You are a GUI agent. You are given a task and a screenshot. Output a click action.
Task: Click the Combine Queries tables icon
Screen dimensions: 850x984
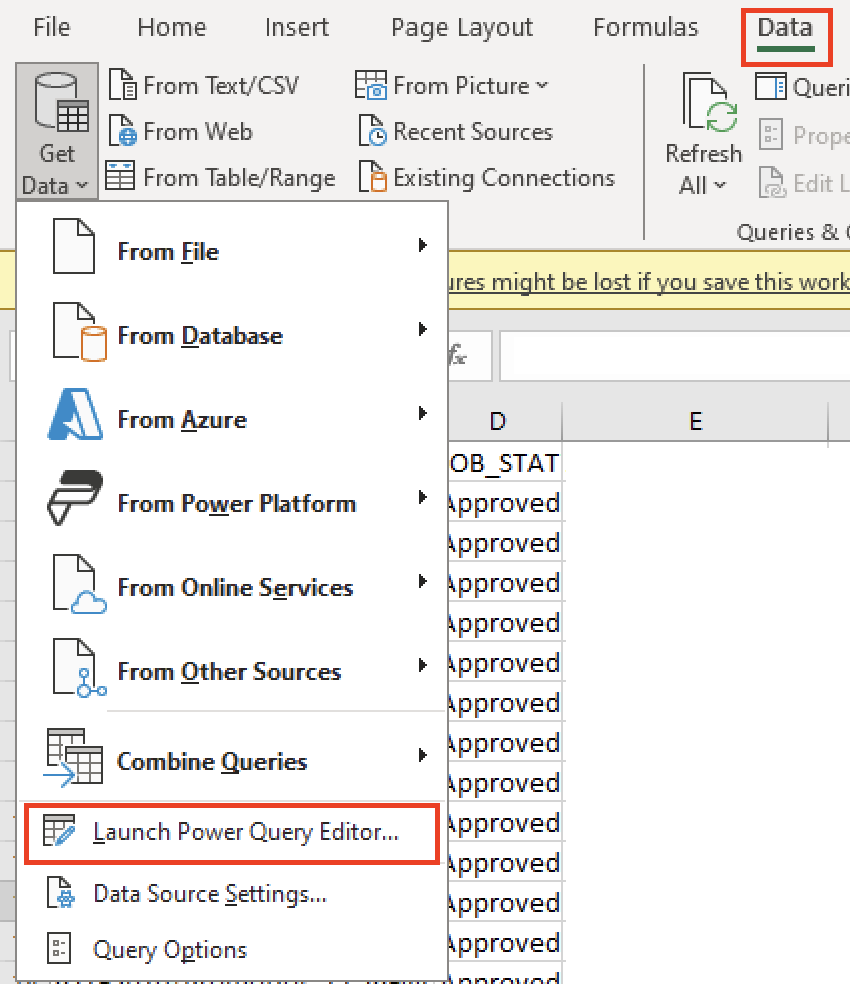coord(73,757)
